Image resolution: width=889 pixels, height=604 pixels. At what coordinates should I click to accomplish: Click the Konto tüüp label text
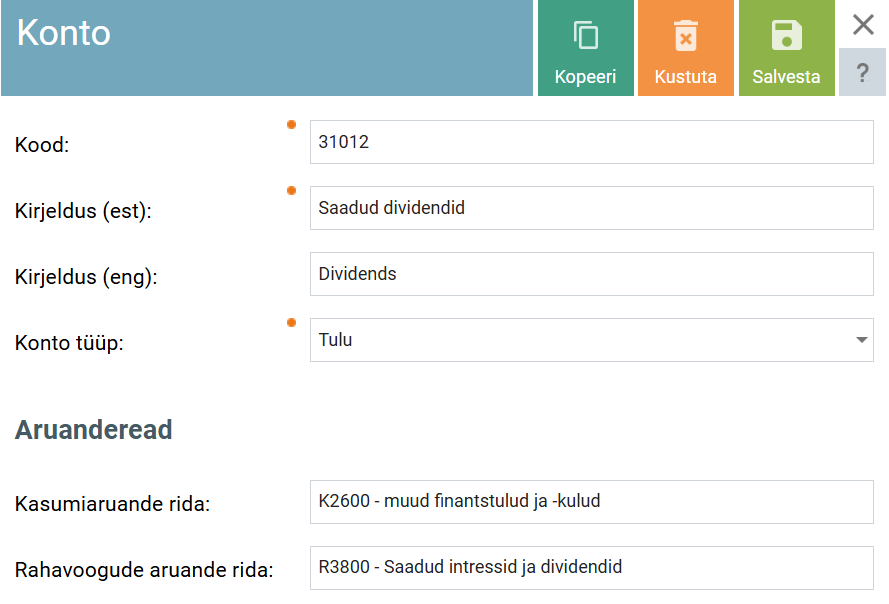pyautogui.click(x=69, y=343)
